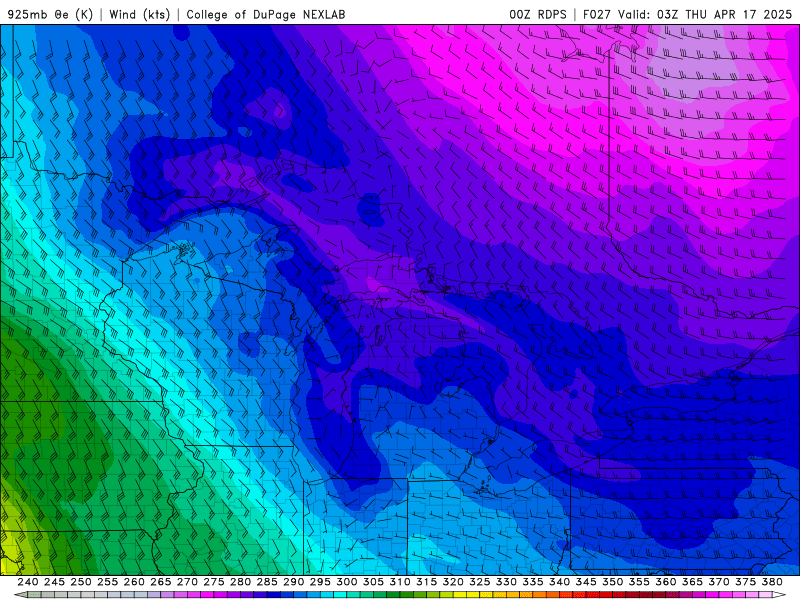Click the gray left arrow tip of color bar
800x600 pixels.
[20, 595]
